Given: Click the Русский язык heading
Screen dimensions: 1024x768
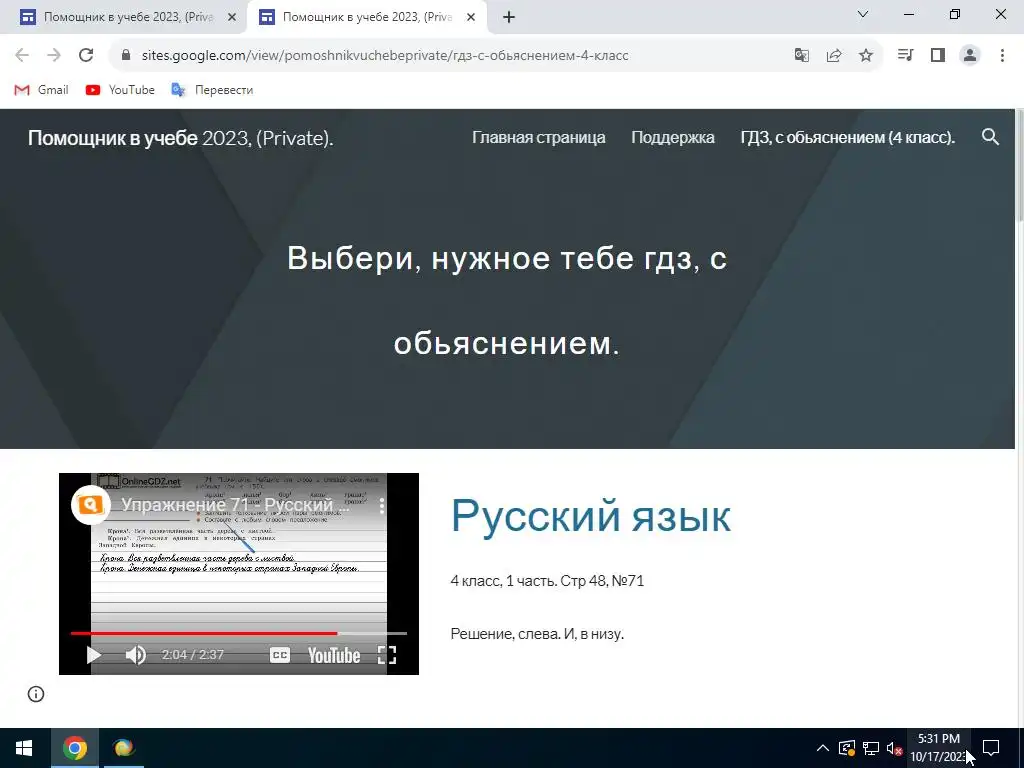Looking at the screenshot, I should tap(590, 516).
